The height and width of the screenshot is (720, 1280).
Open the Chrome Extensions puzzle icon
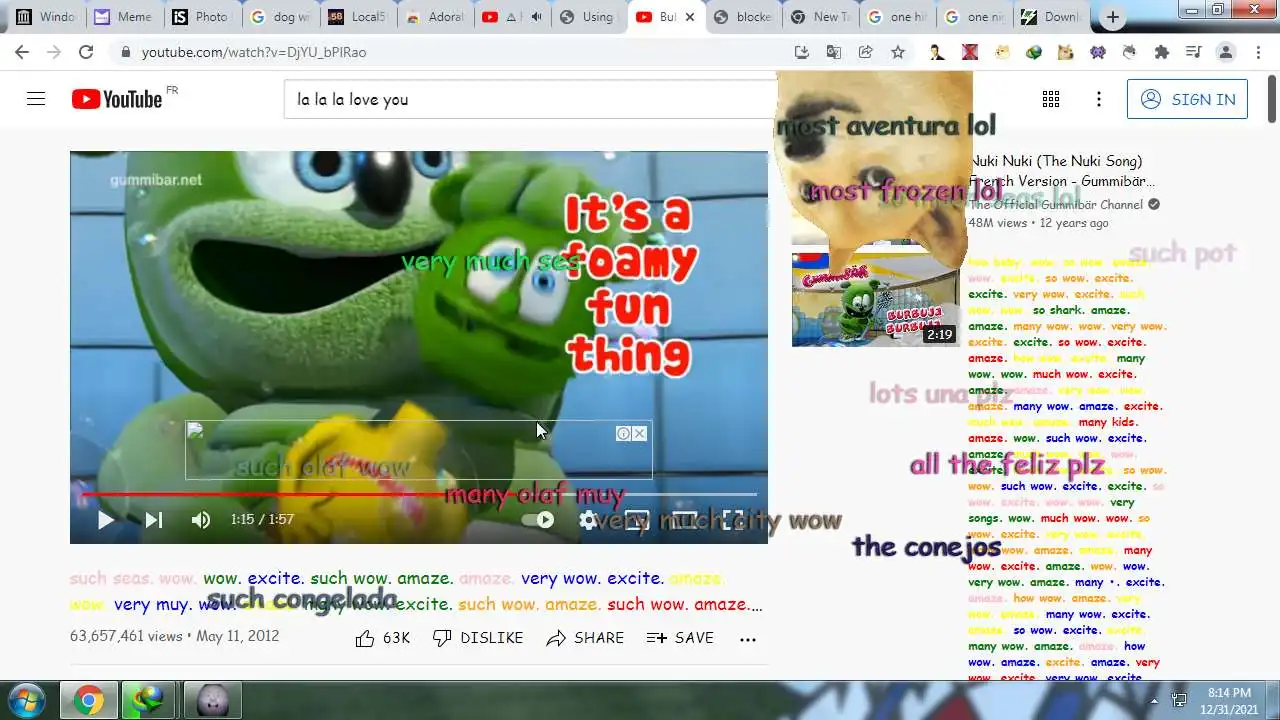(1161, 52)
